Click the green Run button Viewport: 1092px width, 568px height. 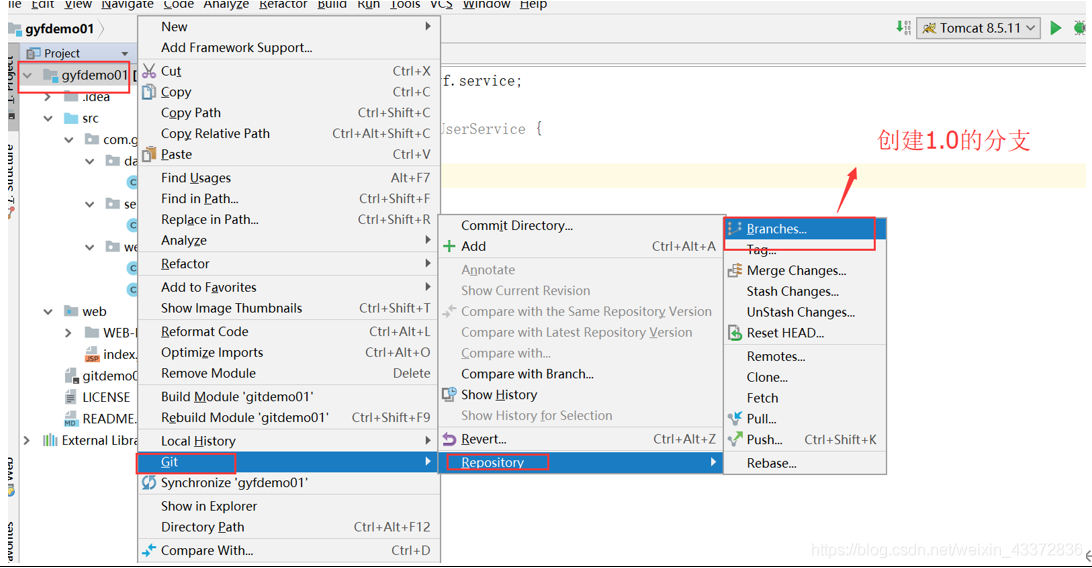click(1055, 28)
